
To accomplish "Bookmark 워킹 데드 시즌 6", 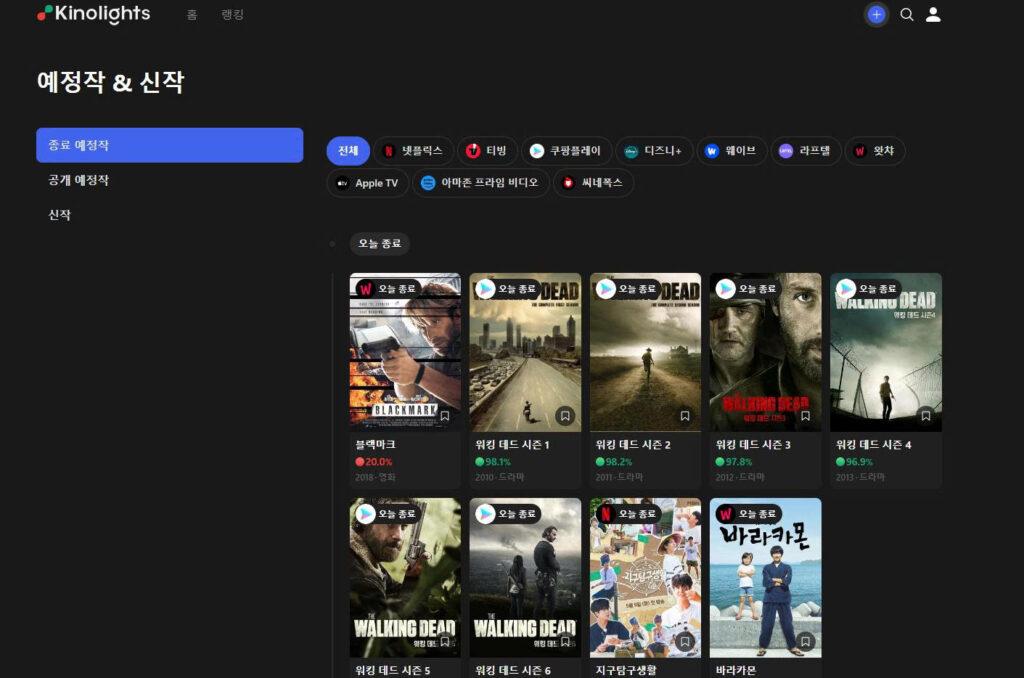I will pyautogui.click(x=565, y=641).
